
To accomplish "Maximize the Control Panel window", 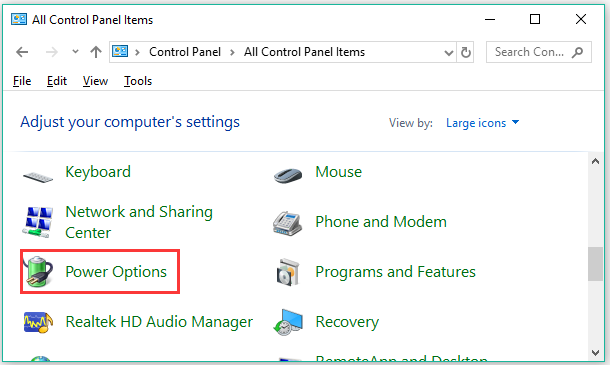I will click(535, 19).
